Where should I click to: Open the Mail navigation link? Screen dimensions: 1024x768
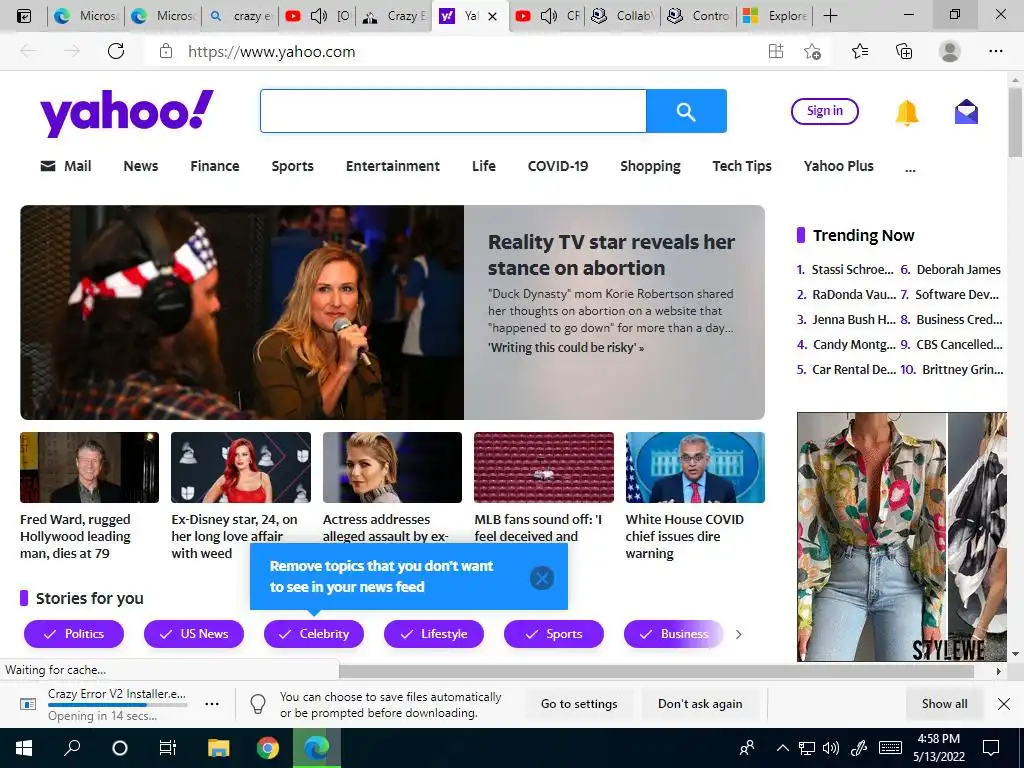tap(66, 166)
